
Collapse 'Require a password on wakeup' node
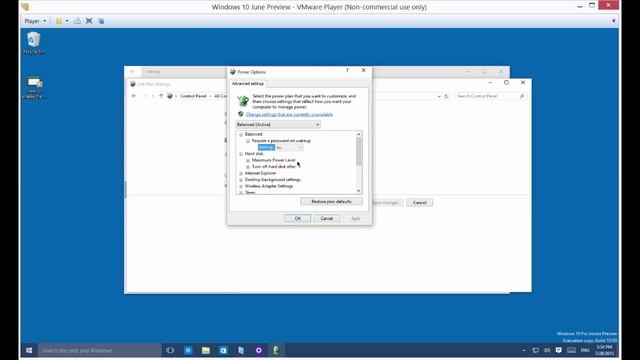(x=248, y=141)
